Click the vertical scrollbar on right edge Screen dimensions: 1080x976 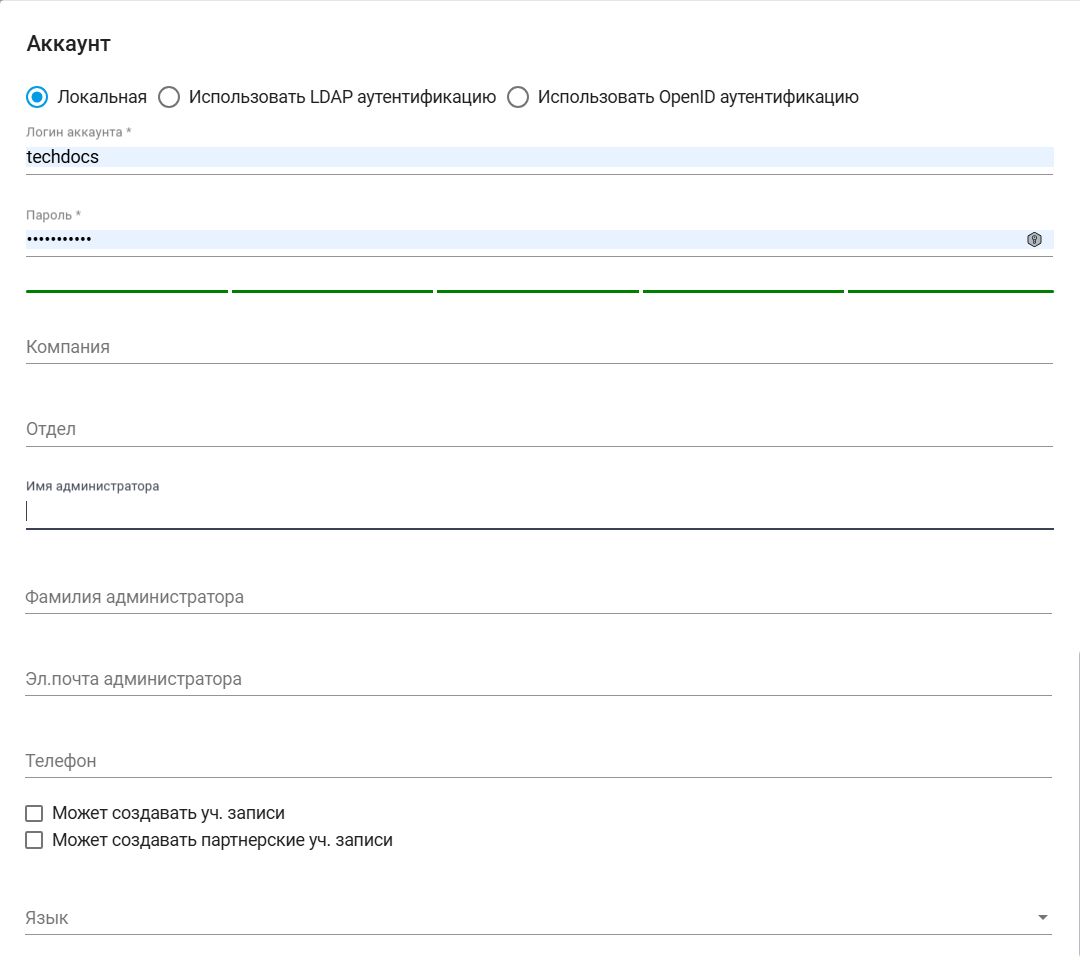[x=1078, y=800]
